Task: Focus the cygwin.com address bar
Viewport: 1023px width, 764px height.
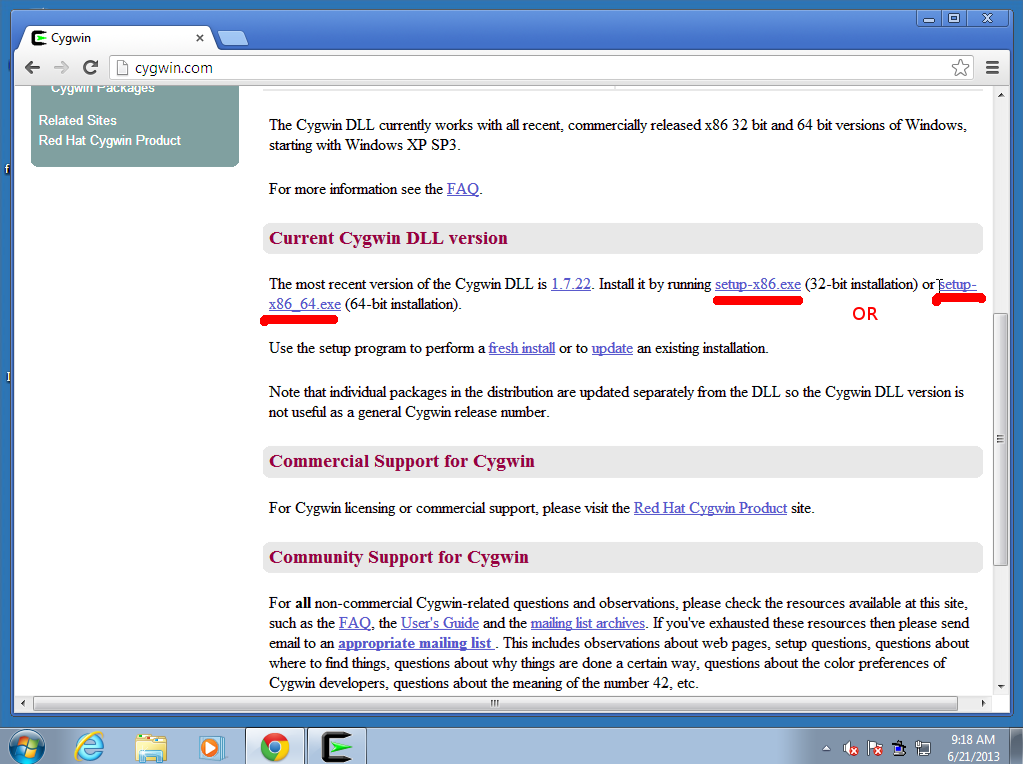Action: (x=542, y=68)
